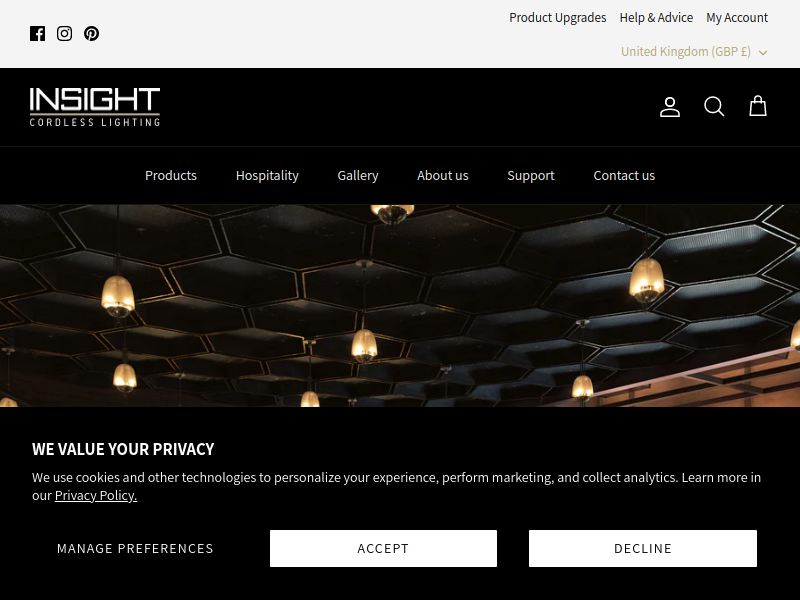Open the Pinterest social icon
Screen dimensions: 800x600
click(91, 34)
